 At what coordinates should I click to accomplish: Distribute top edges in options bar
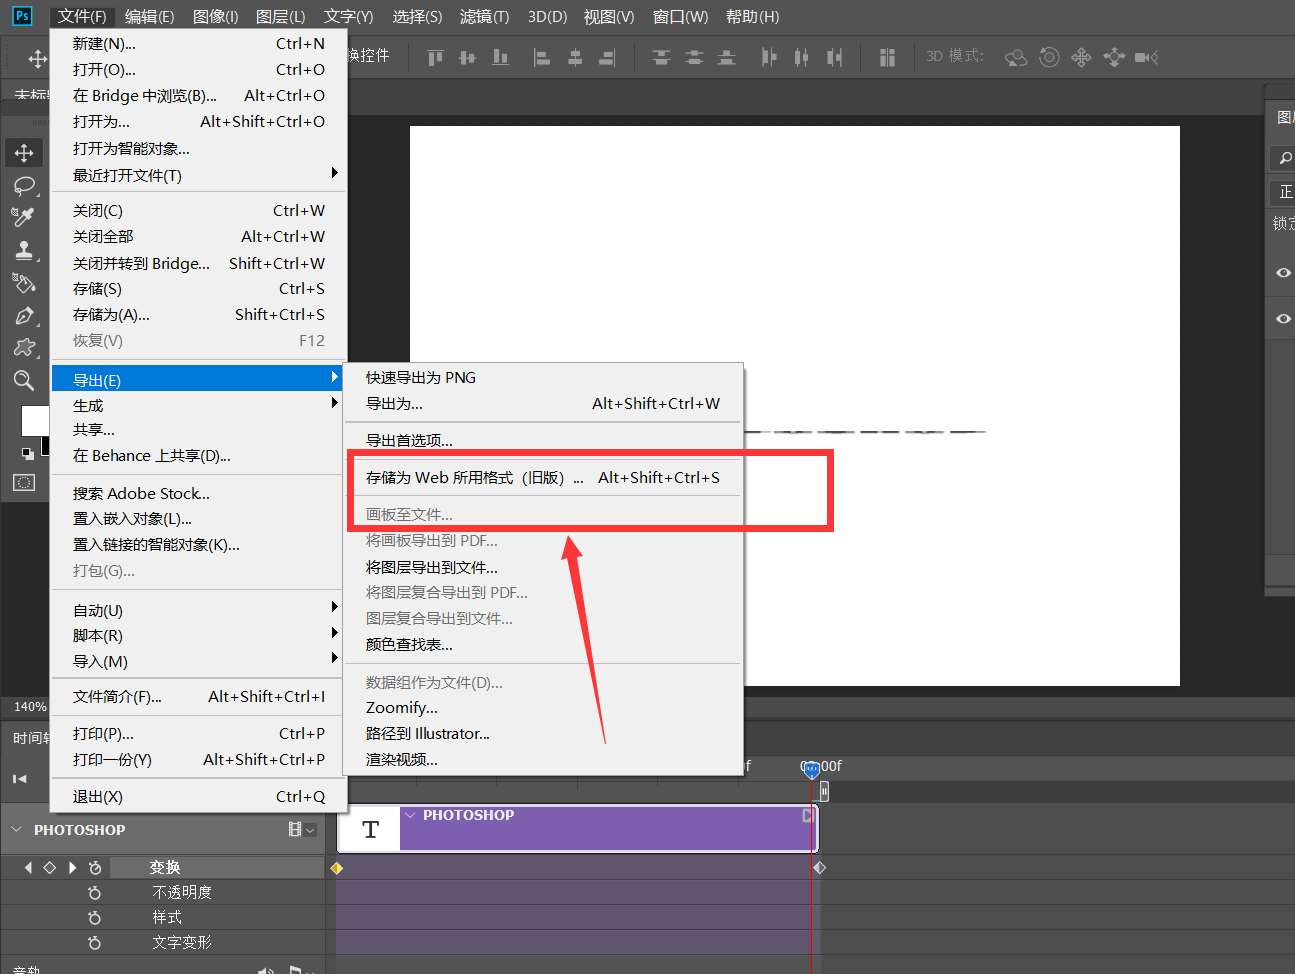(661, 57)
